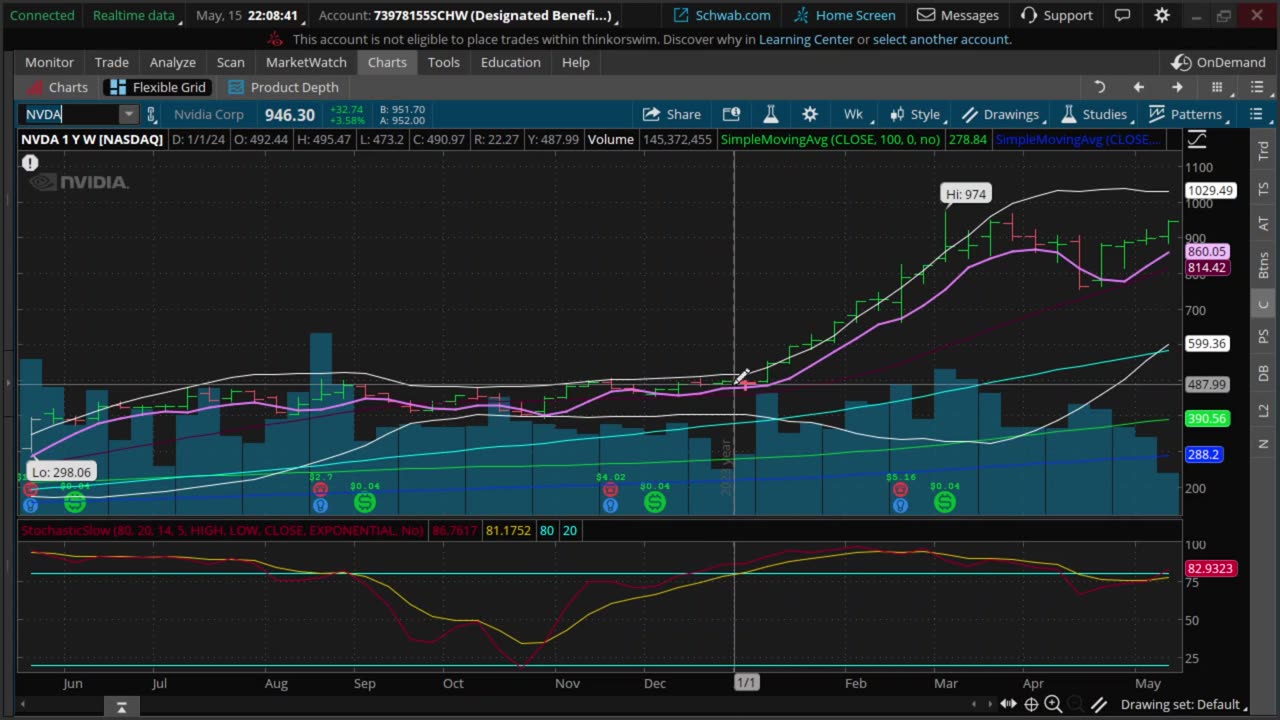Toggle the TS sidebar panel
The height and width of the screenshot is (720, 1280).
[1264, 189]
